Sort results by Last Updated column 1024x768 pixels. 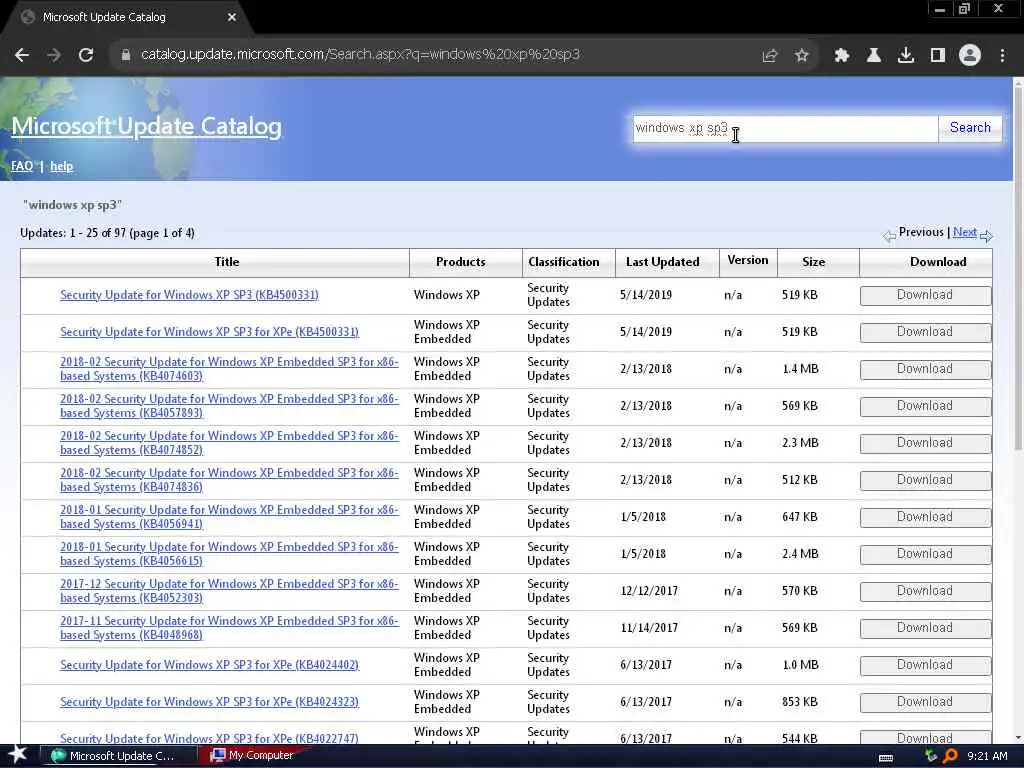662,262
